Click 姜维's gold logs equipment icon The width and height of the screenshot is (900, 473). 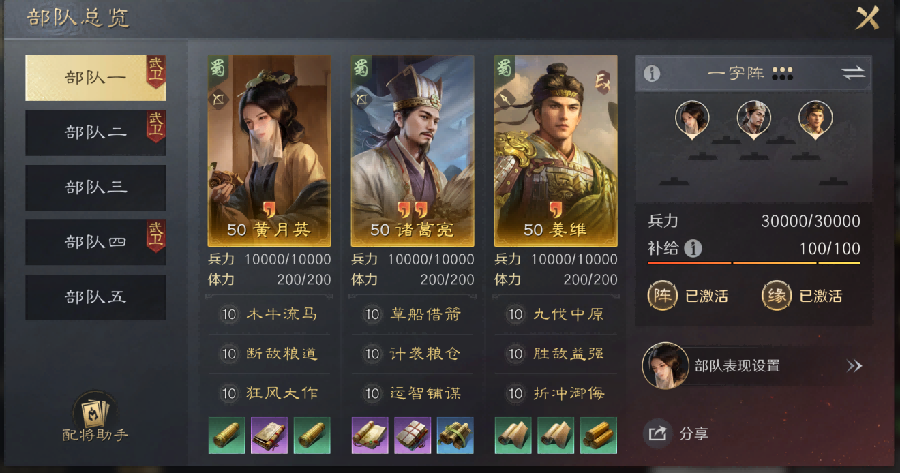pos(599,435)
